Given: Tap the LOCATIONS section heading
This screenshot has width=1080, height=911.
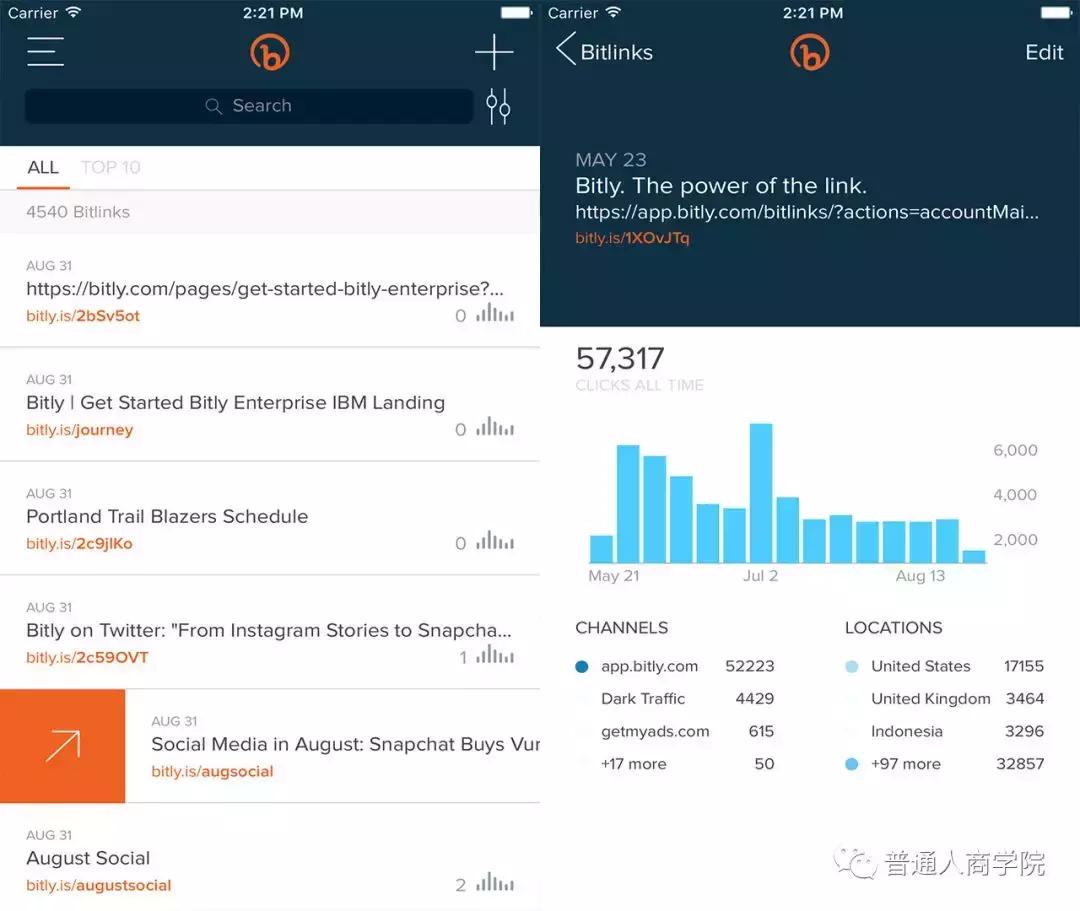Looking at the screenshot, I should tap(893, 628).
